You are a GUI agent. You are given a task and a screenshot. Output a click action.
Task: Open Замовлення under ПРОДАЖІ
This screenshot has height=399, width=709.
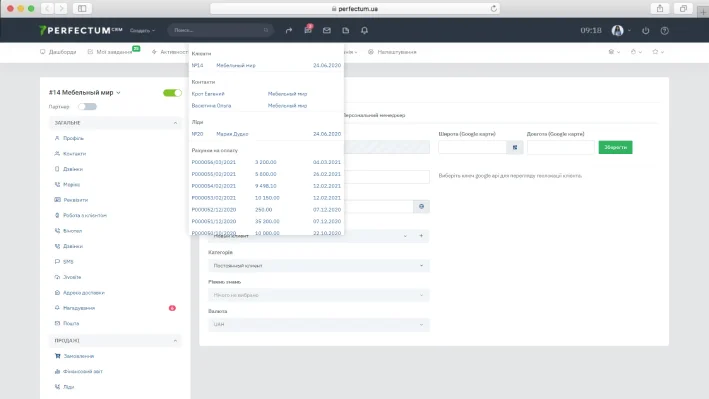(79, 356)
